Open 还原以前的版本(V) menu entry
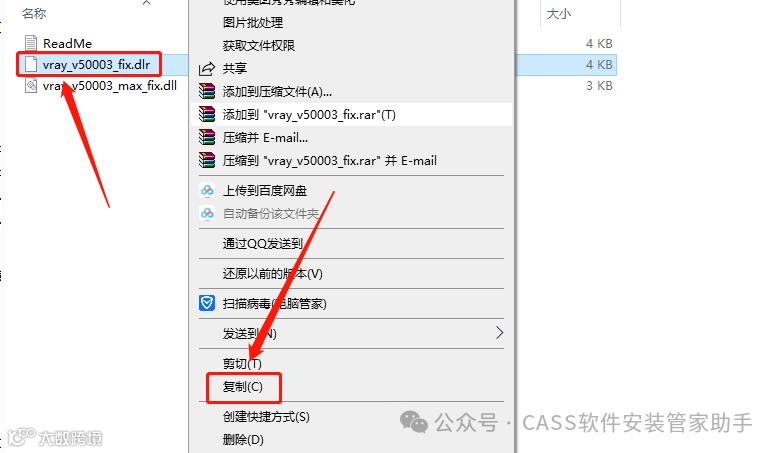 pyautogui.click(x=273, y=274)
